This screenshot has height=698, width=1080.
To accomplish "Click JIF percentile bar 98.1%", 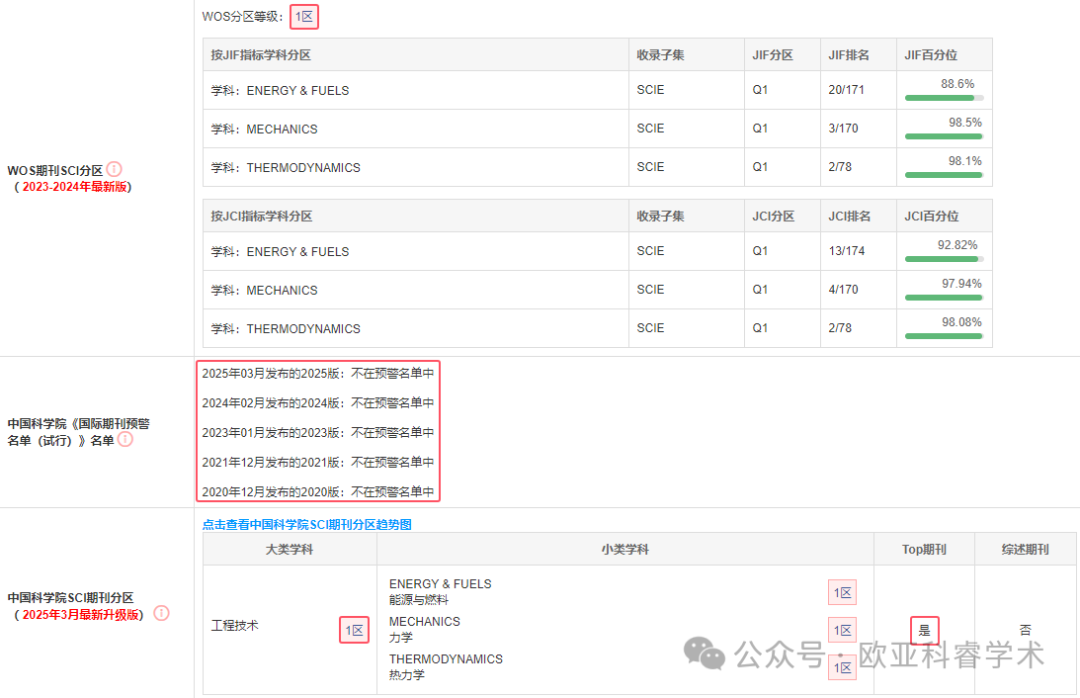I will (944, 175).
